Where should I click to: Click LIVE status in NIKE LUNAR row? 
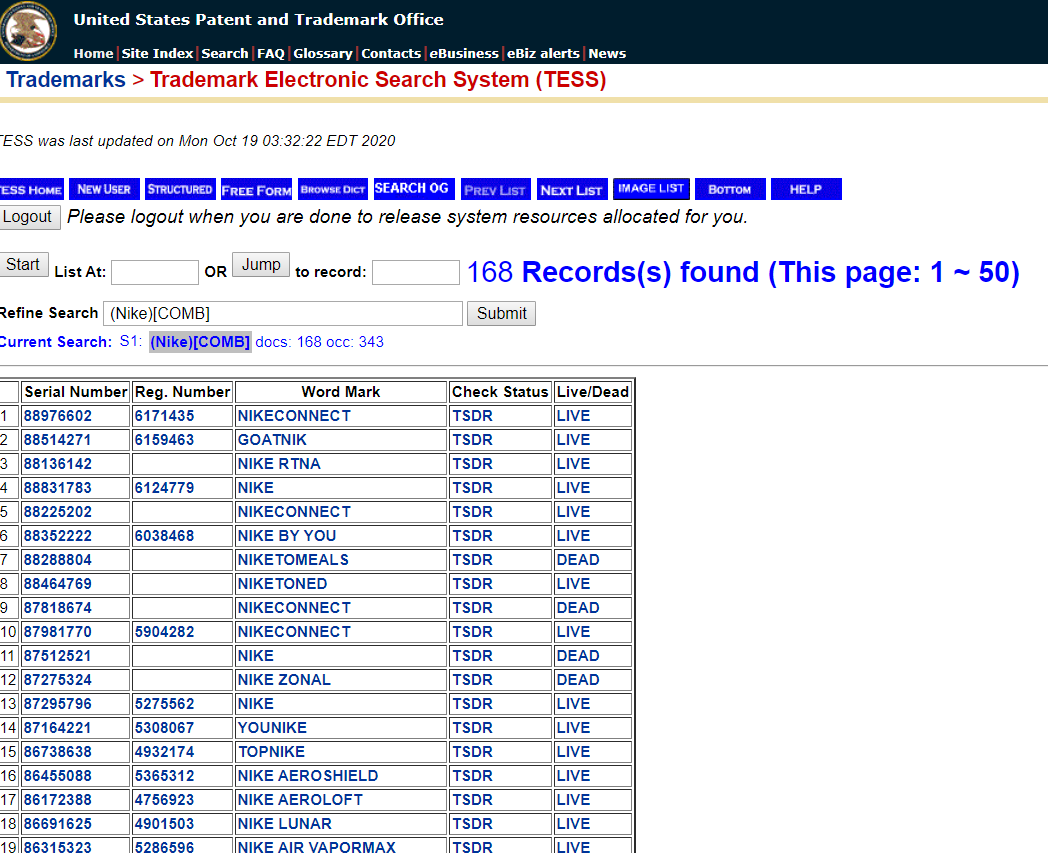573,825
